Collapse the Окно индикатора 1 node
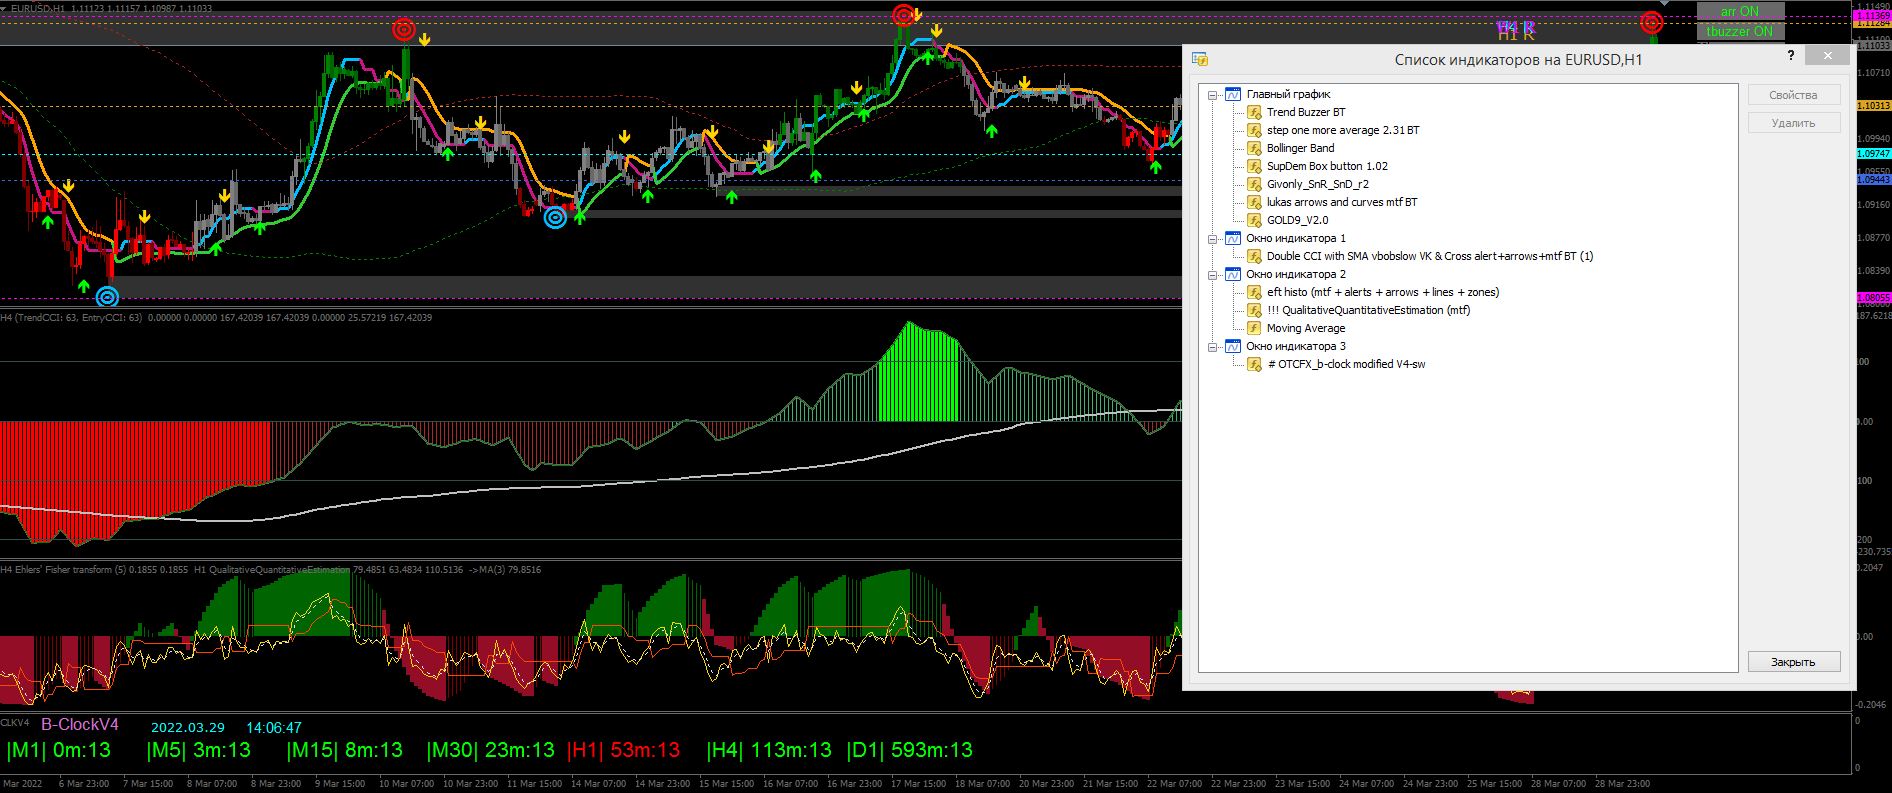Screen dimensions: 1892x793 pos(1213,239)
